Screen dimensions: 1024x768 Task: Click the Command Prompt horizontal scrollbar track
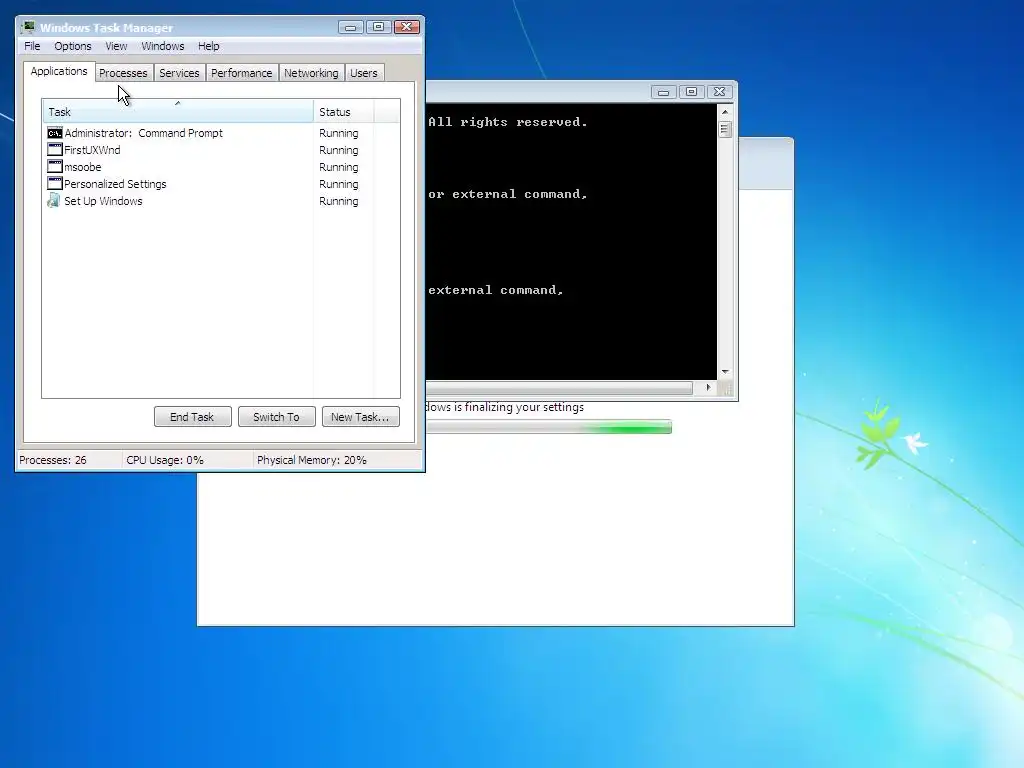[x=560, y=388]
